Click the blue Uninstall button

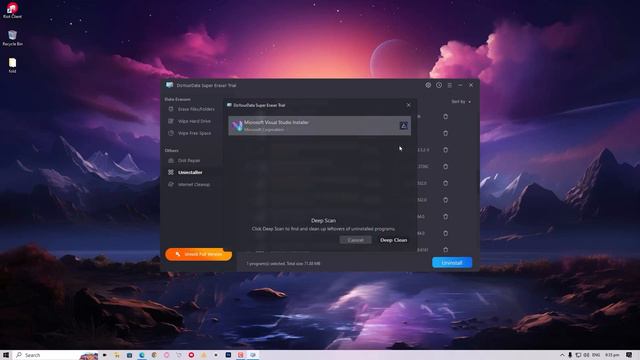point(452,262)
